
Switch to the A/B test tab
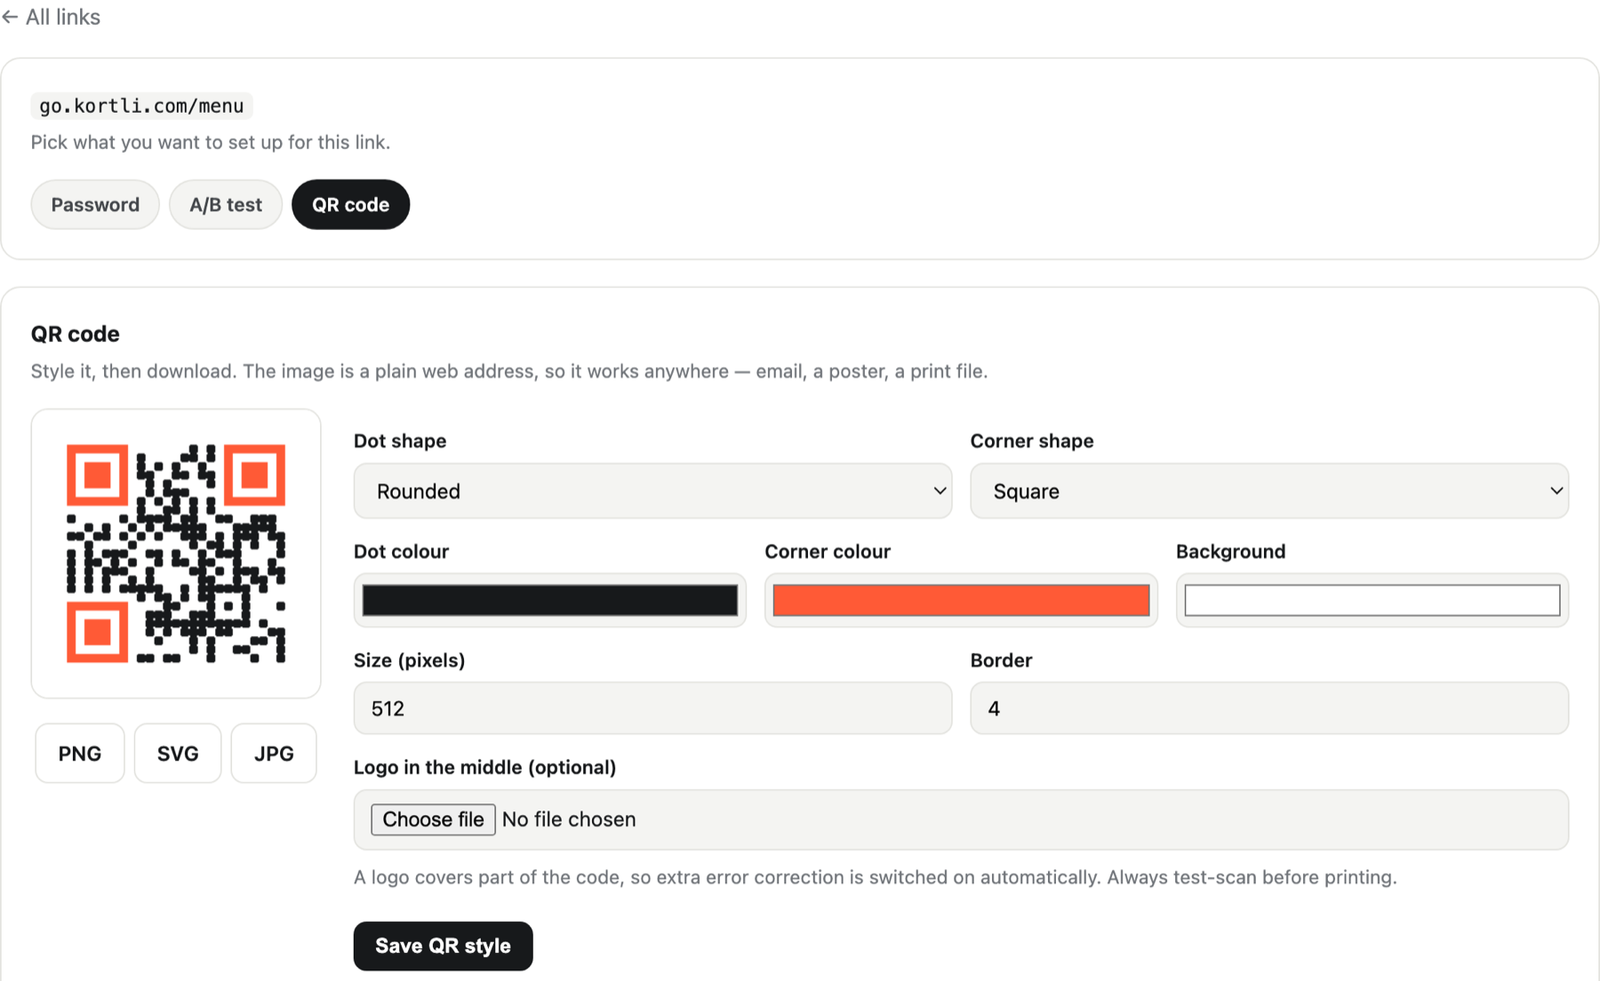pyautogui.click(x=226, y=205)
